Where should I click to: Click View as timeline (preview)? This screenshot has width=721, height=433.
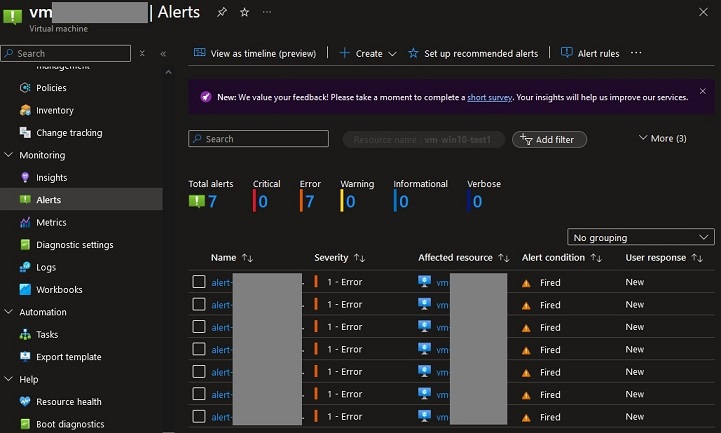pos(255,53)
